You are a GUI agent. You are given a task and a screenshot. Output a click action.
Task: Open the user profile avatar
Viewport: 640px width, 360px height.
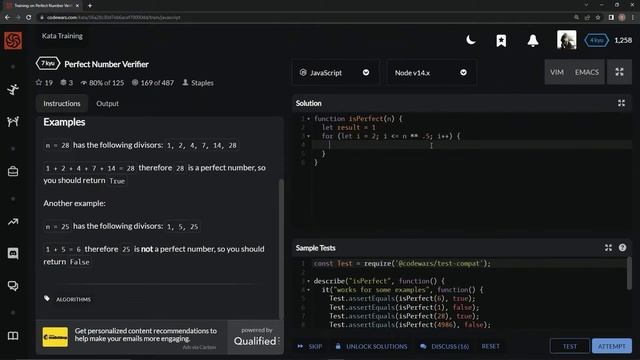pos(567,40)
